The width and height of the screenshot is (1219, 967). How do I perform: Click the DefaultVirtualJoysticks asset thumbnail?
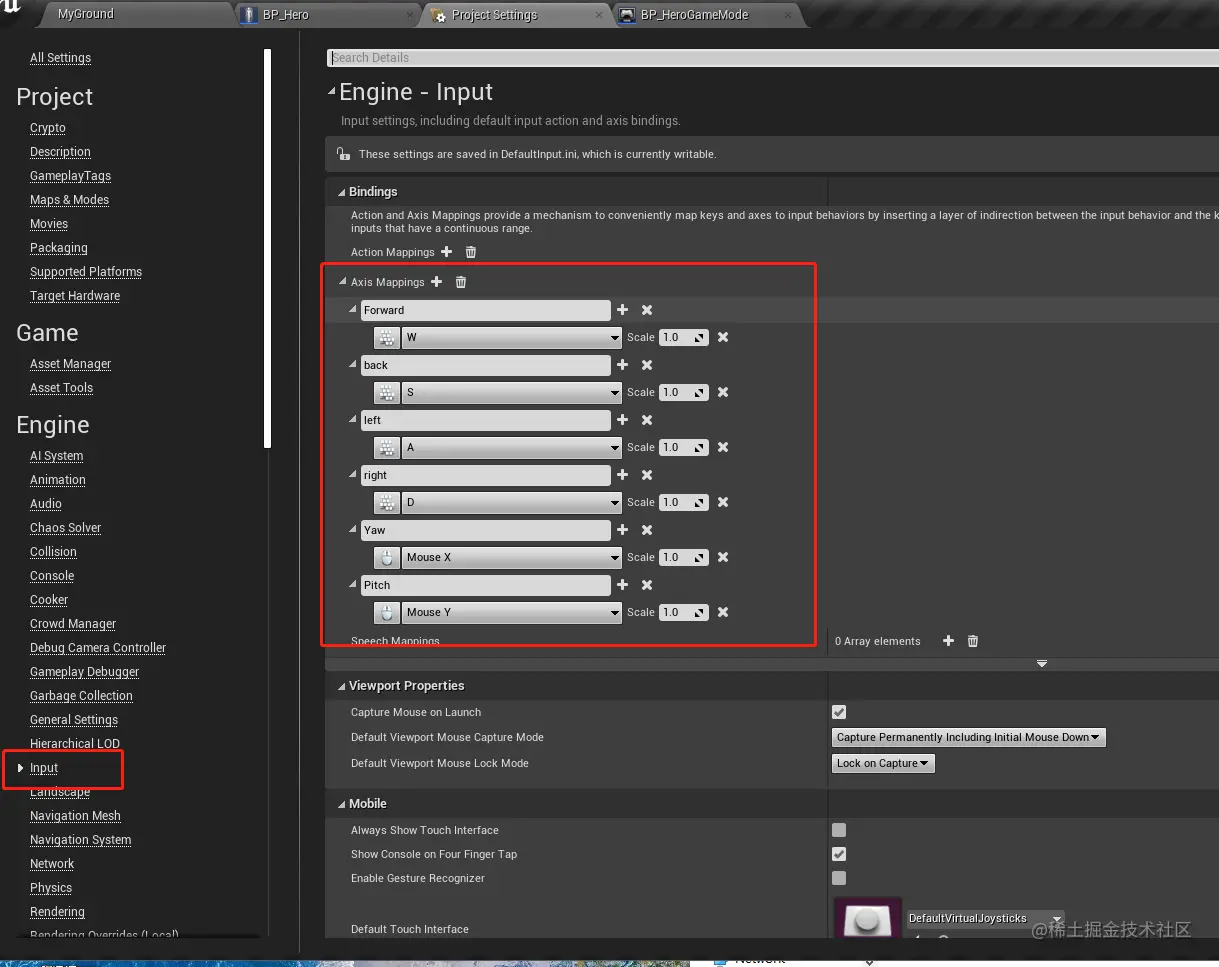click(867, 918)
